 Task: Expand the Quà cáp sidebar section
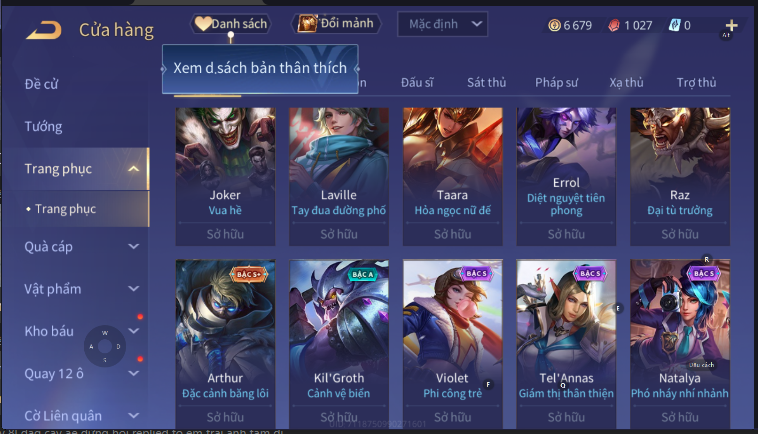click(x=133, y=246)
